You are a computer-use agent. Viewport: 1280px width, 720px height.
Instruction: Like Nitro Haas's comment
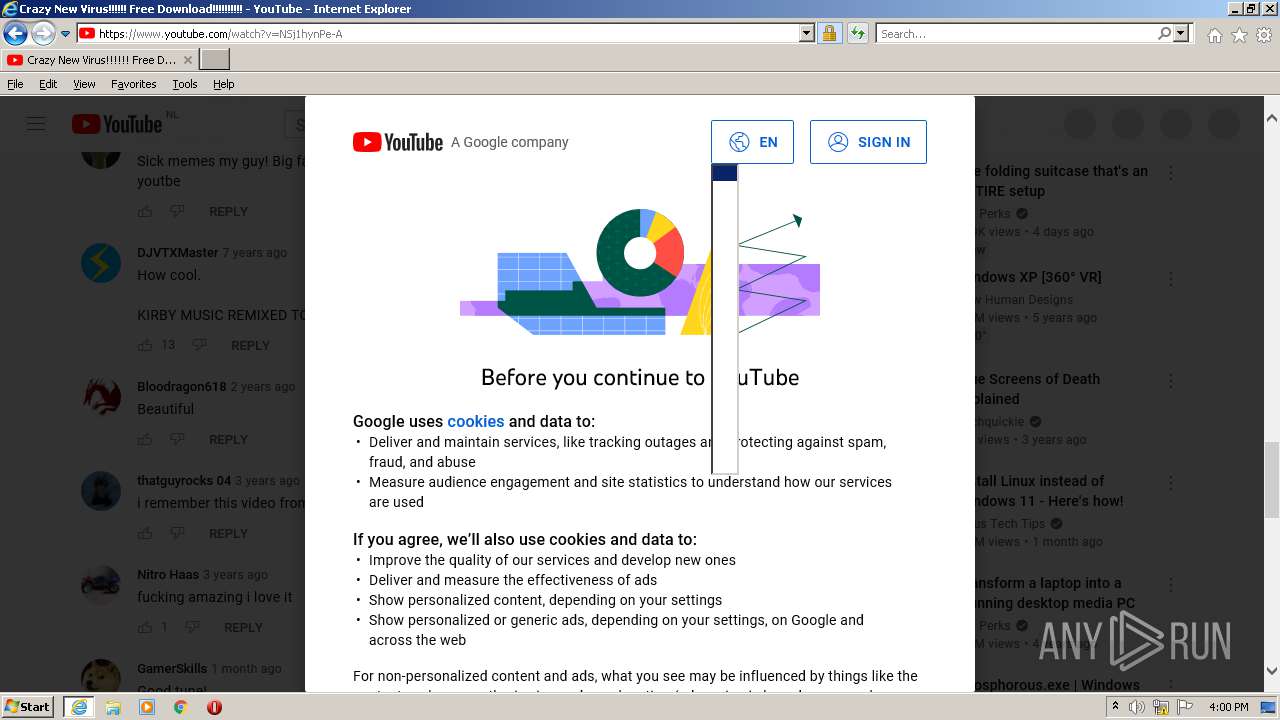pos(145,627)
